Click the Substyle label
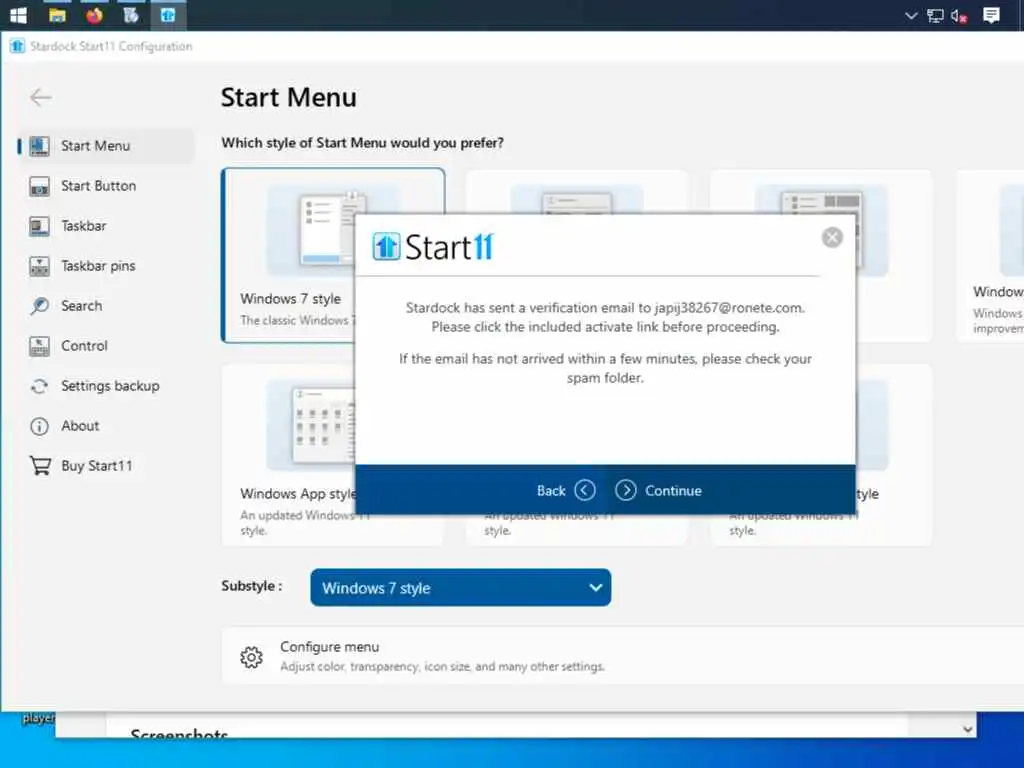The image size is (1024, 768). pyautogui.click(x=251, y=586)
